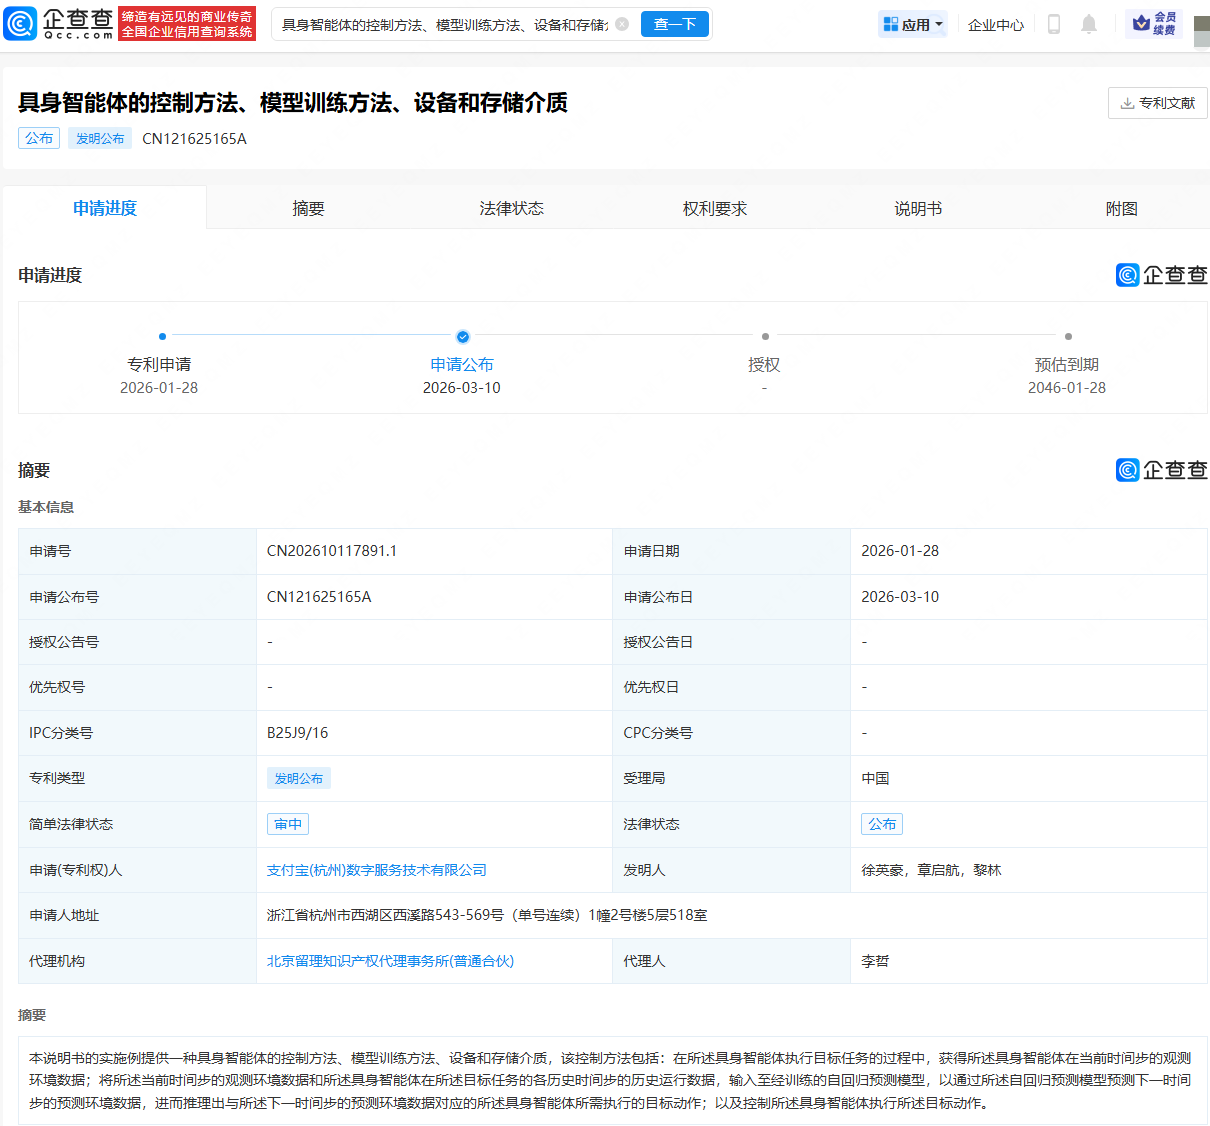Switch to the 权利要求 tab
The height and width of the screenshot is (1126, 1210).
[x=714, y=208]
